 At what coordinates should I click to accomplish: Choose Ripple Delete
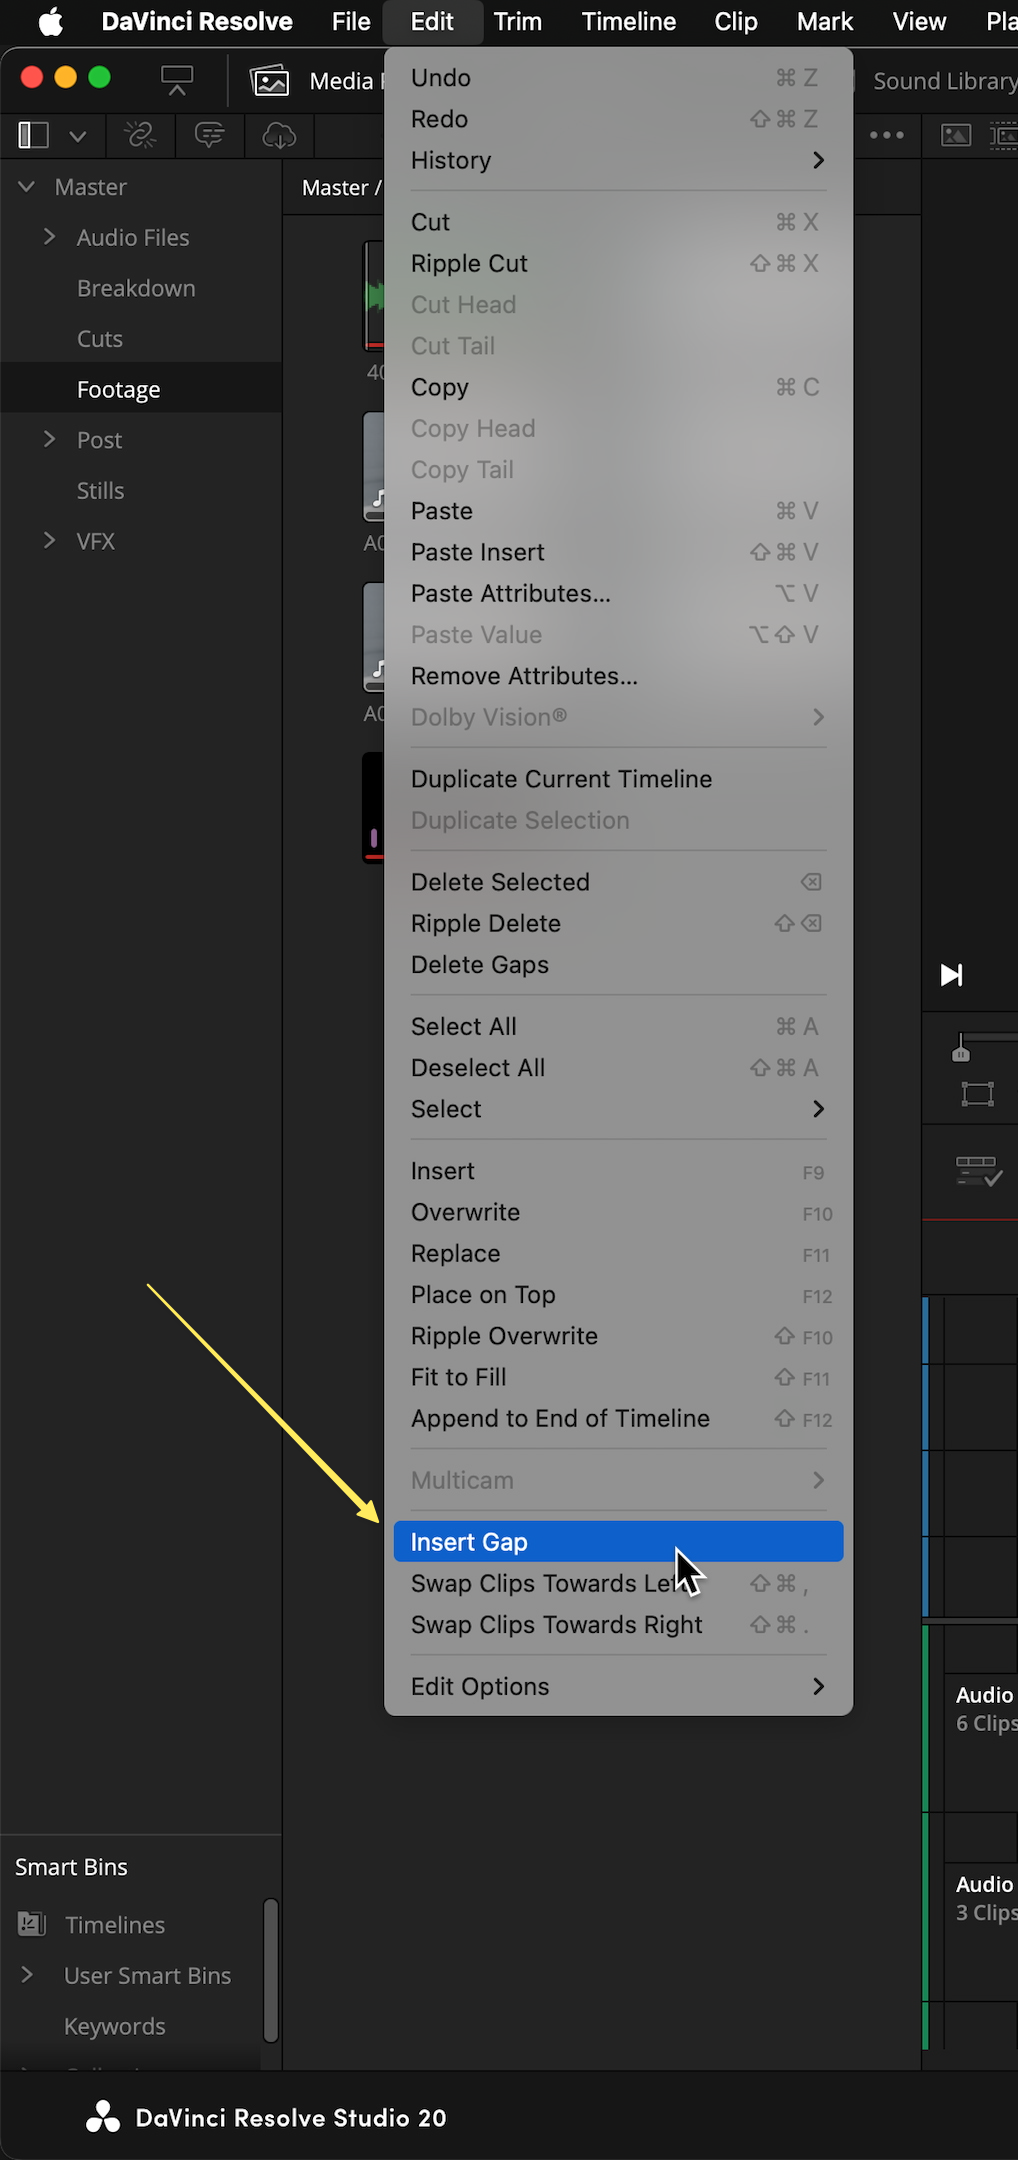(618, 923)
